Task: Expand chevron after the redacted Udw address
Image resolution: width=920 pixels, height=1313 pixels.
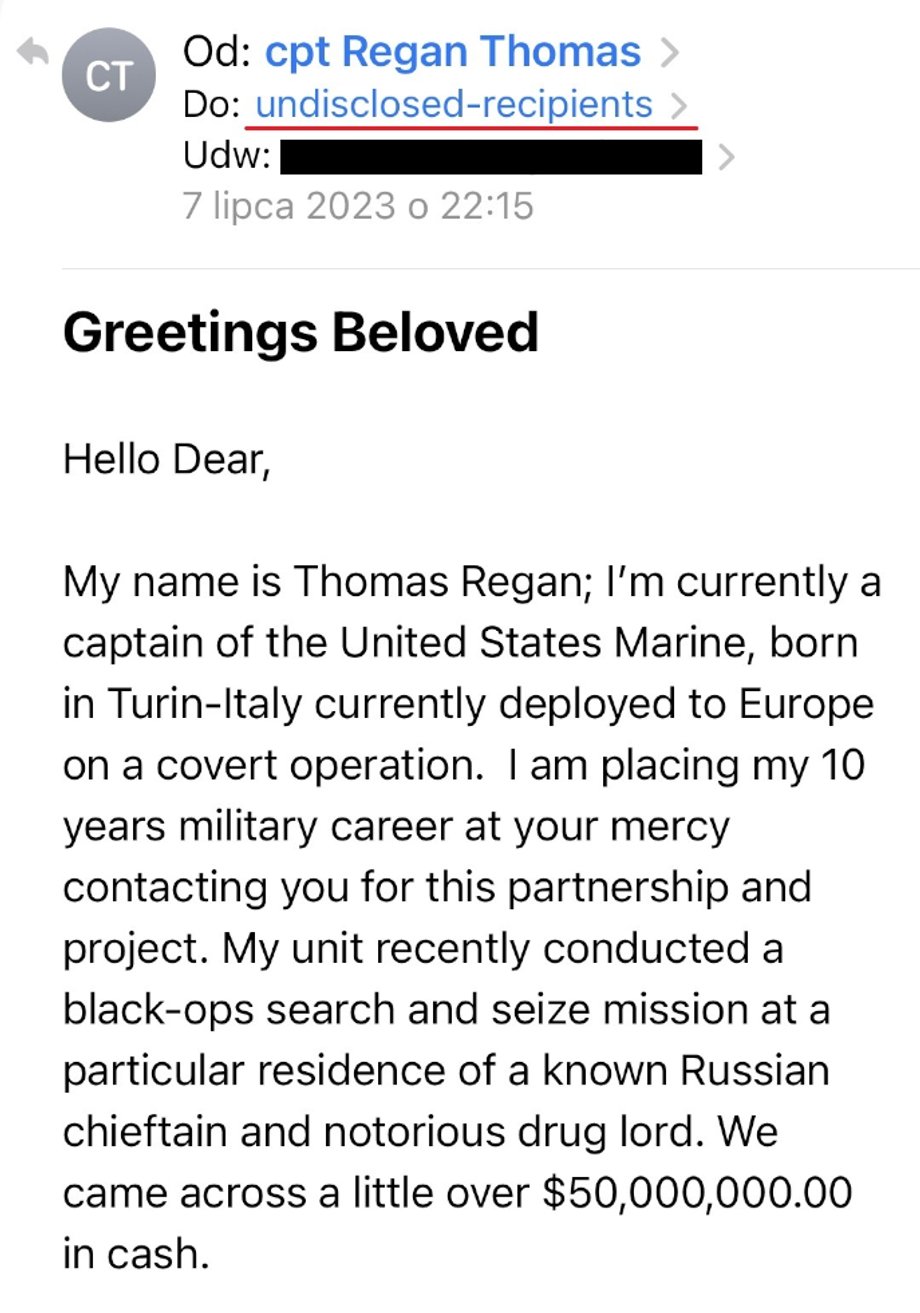Action: (x=727, y=158)
